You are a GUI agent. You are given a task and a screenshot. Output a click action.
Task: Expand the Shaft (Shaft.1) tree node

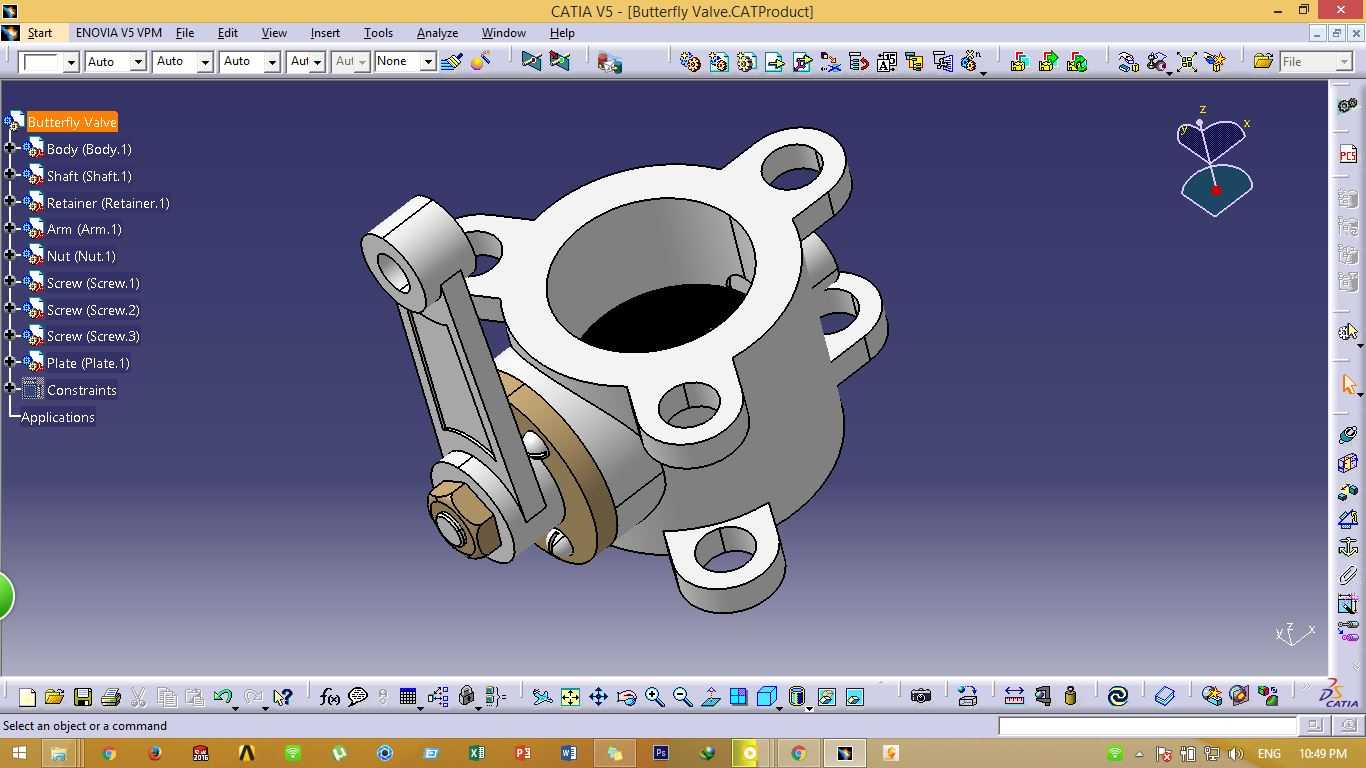[x=10, y=175]
